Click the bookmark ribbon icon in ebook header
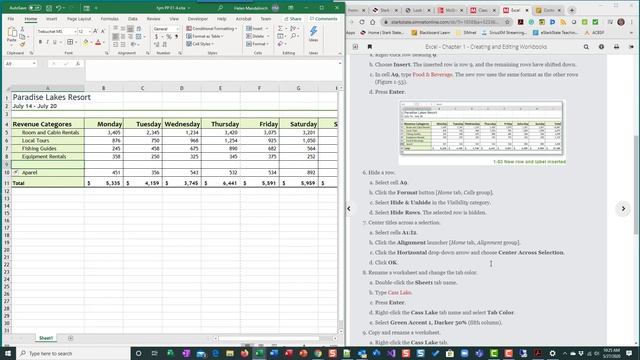Screen dimensions: 640x360 pyautogui.click(x=370, y=47)
